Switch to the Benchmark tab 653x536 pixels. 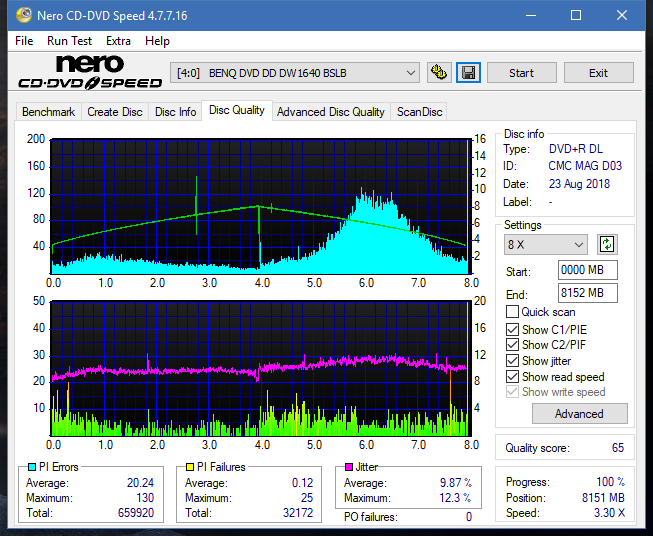click(x=48, y=112)
